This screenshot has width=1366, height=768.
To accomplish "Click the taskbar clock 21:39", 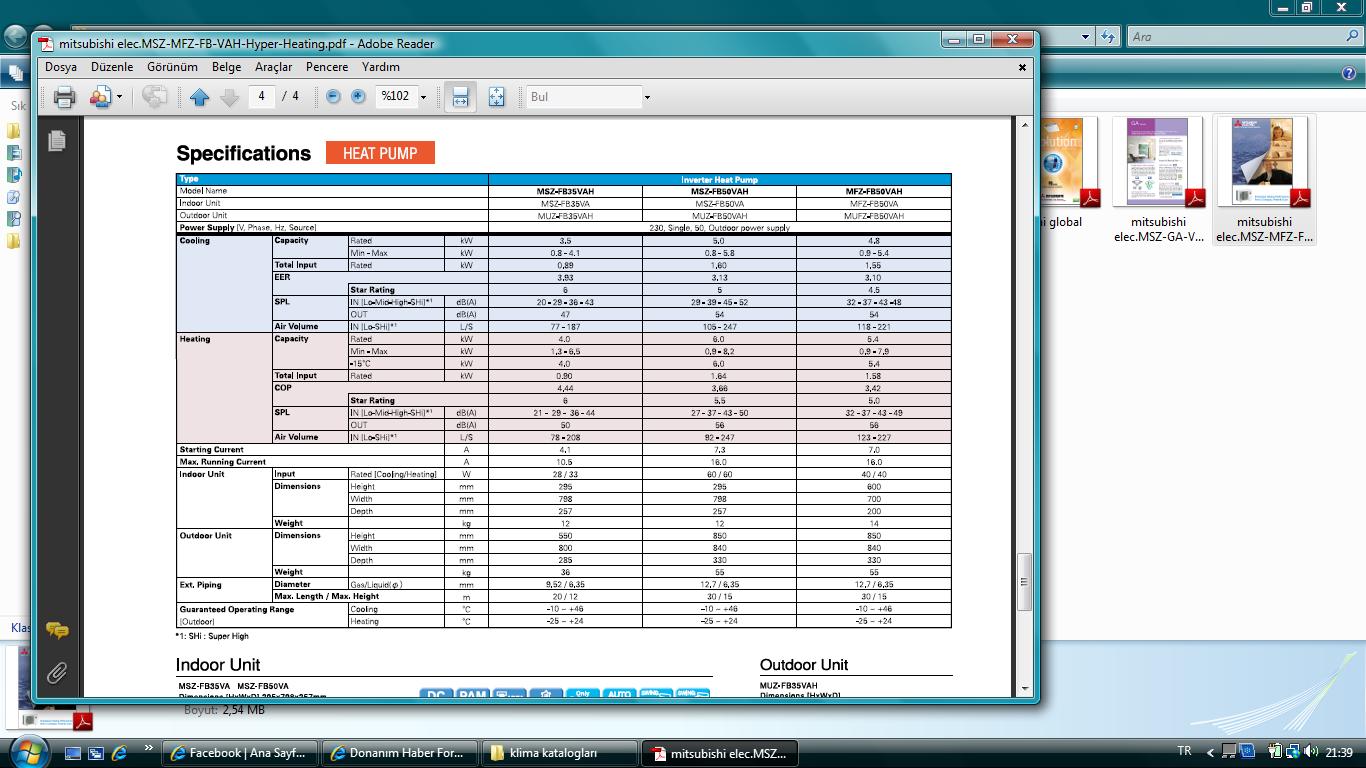I will click(x=1341, y=752).
